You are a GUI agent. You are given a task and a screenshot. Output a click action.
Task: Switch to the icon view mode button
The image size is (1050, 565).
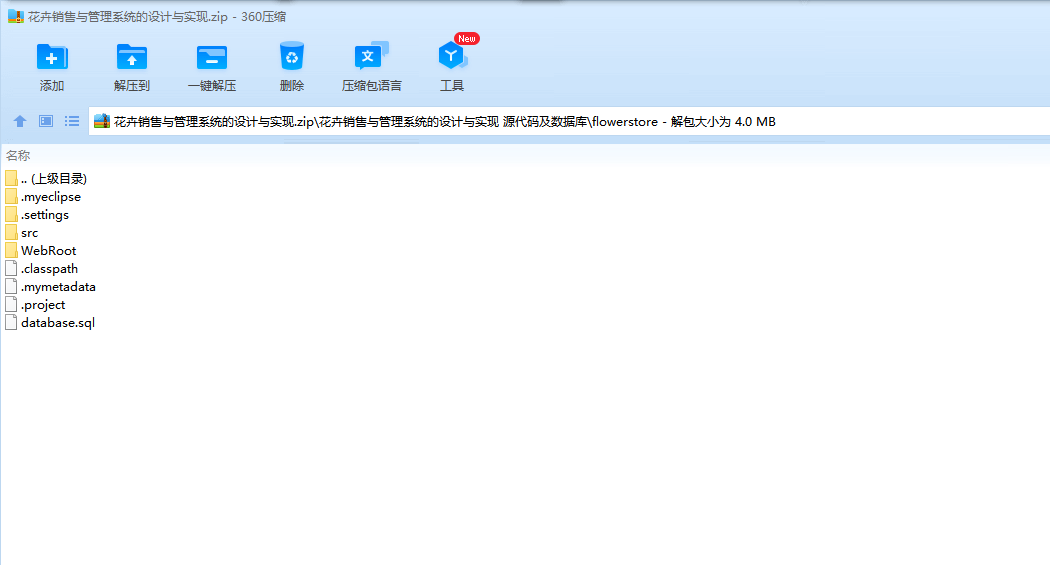coord(46,121)
